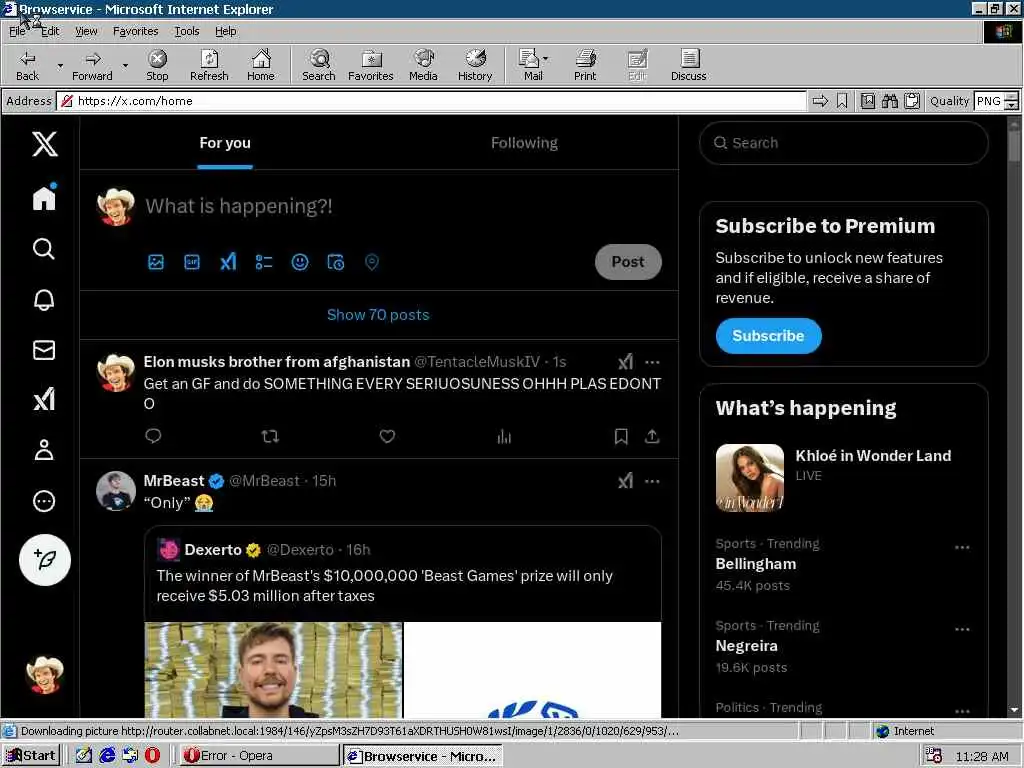This screenshot has width=1024, height=768.
Task: Click the blue Subscribe button
Action: (768, 336)
